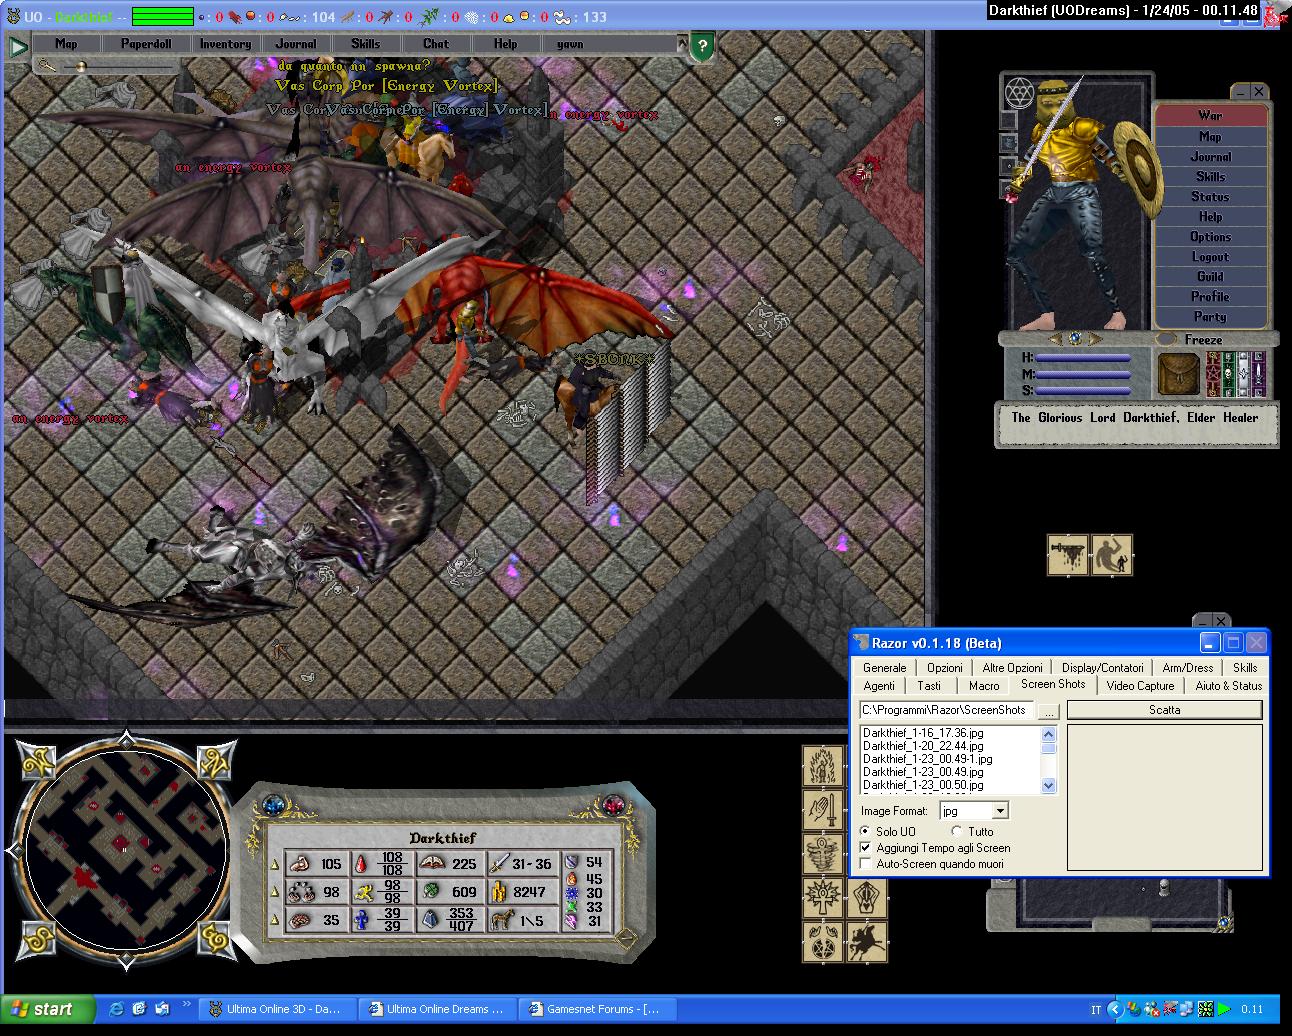Viewport: 1292px width, 1036px height.
Task: Click the right arrow under the paperdoll figure
Action: 1096,339
